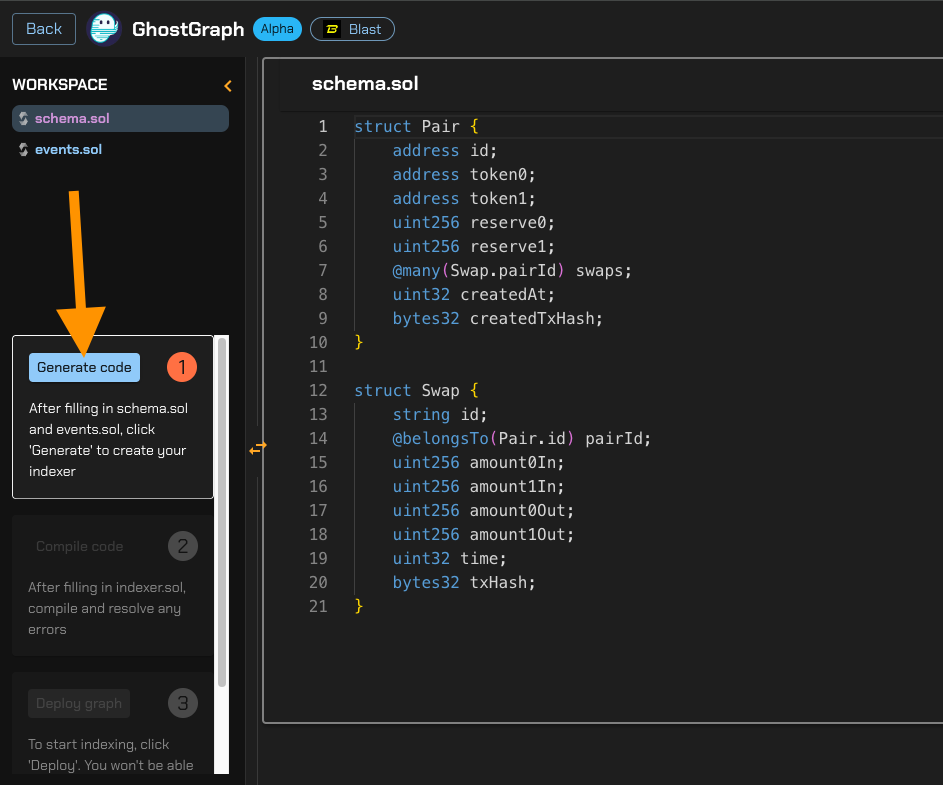Click the Blast chain logo icon

click(x=332, y=29)
